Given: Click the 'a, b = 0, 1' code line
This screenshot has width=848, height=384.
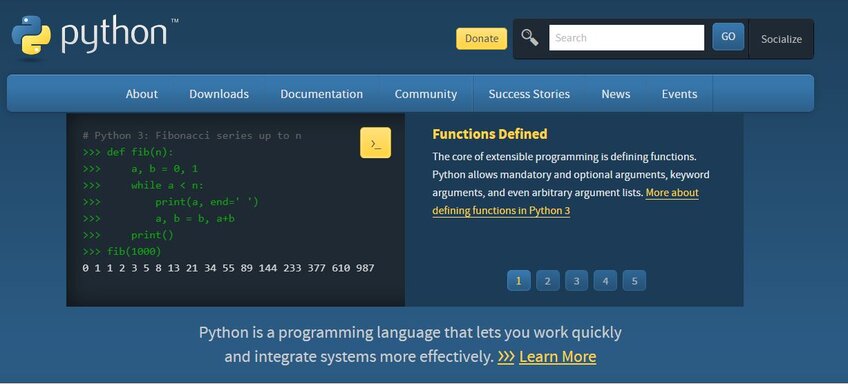Looking at the screenshot, I should [141, 169].
